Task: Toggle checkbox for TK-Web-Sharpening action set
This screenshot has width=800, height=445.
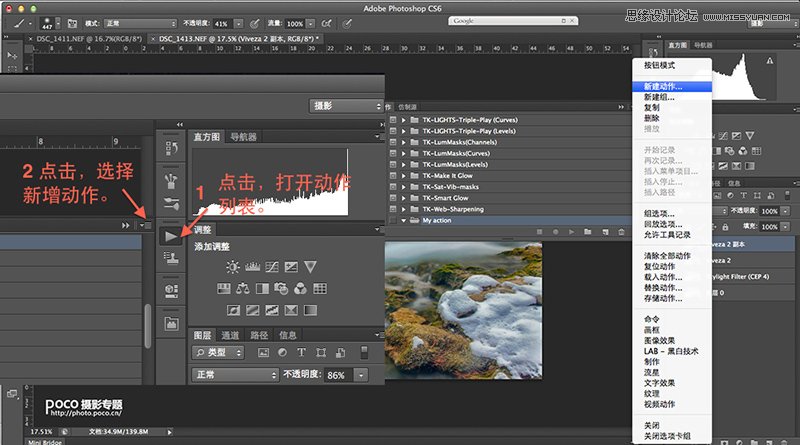Action: pyautogui.click(x=392, y=208)
